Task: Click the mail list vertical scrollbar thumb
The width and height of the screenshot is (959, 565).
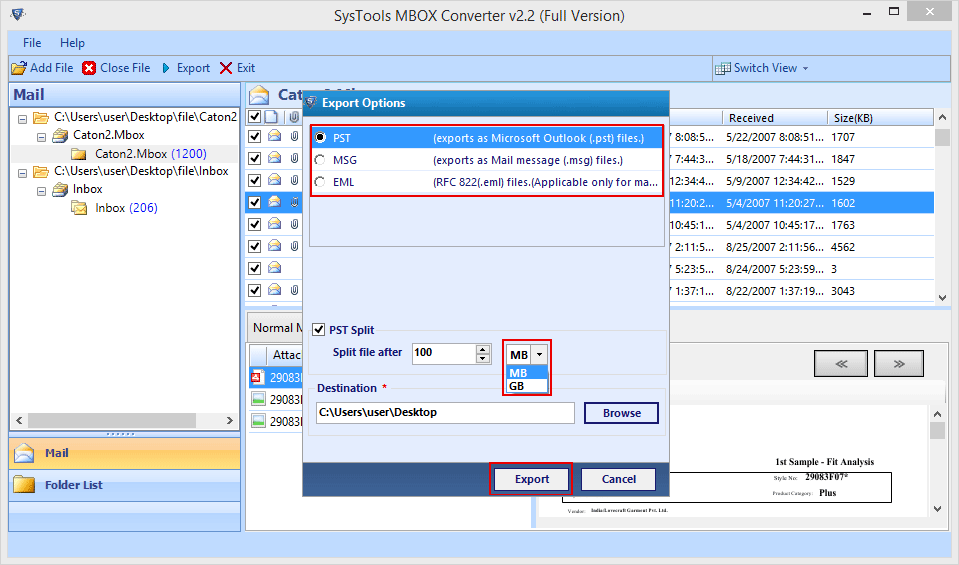Action: pos(942,137)
